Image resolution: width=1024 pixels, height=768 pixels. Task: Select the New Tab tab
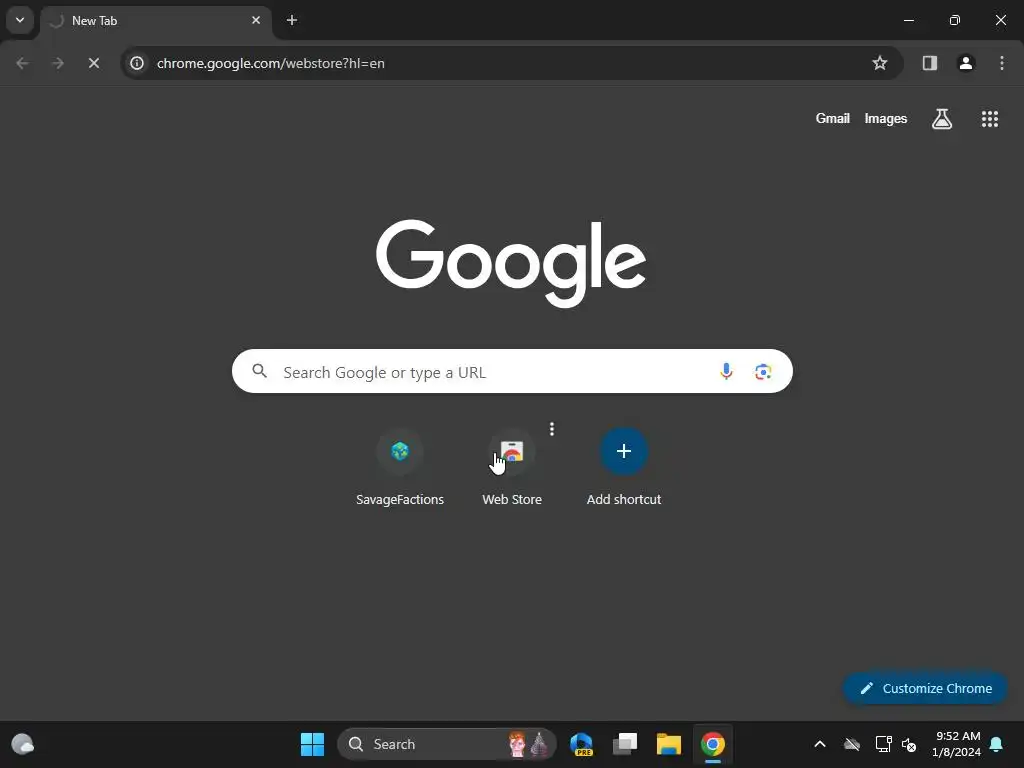155,20
